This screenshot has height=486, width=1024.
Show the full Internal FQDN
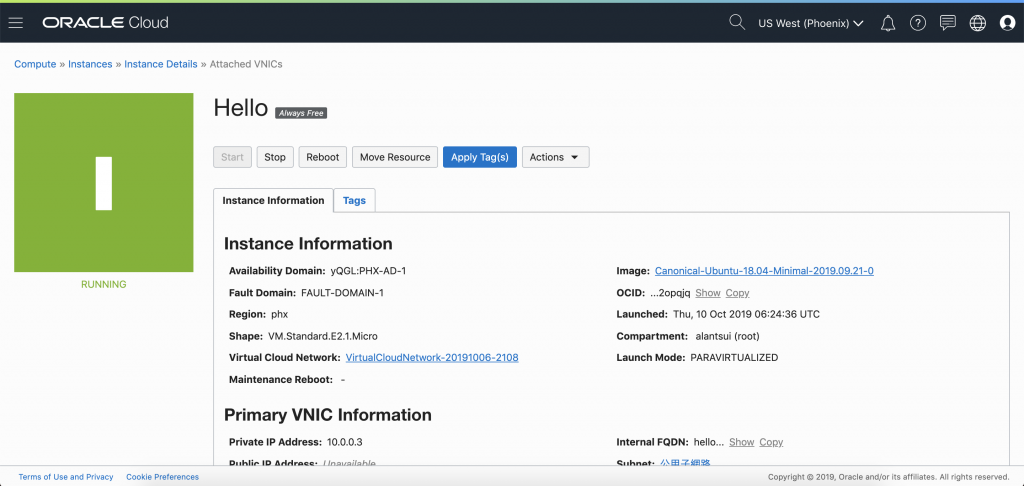(x=742, y=442)
